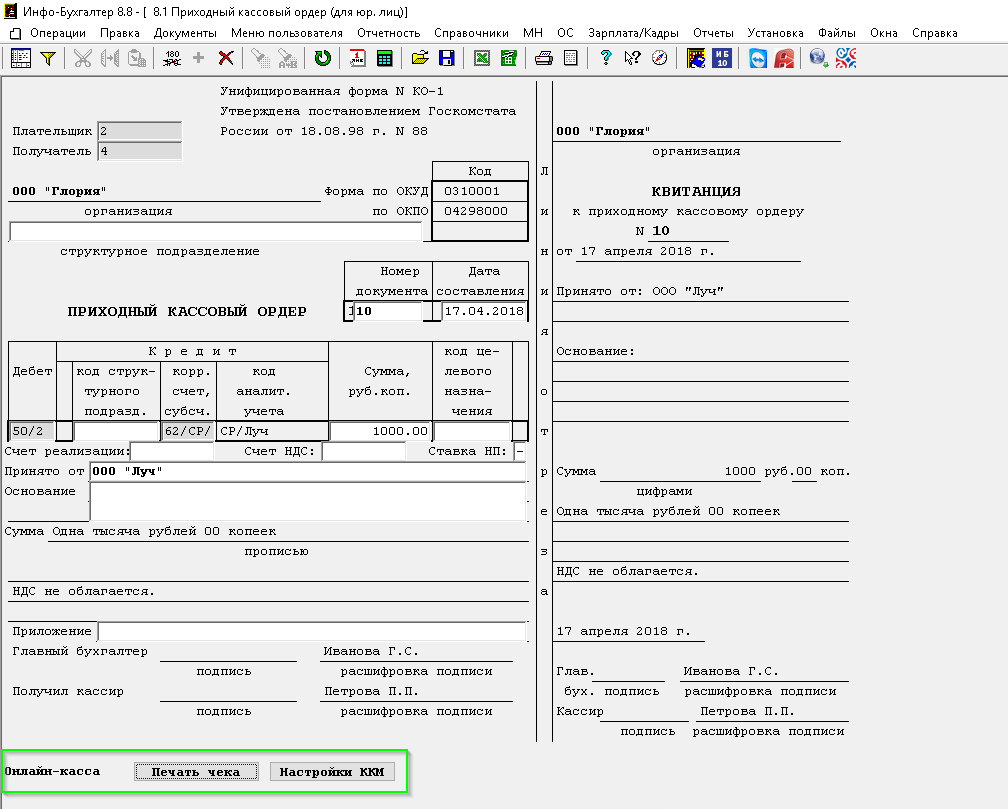This screenshot has width=1008, height=809.
Task: Click the Принято от field
Action: tap(308, 471)
